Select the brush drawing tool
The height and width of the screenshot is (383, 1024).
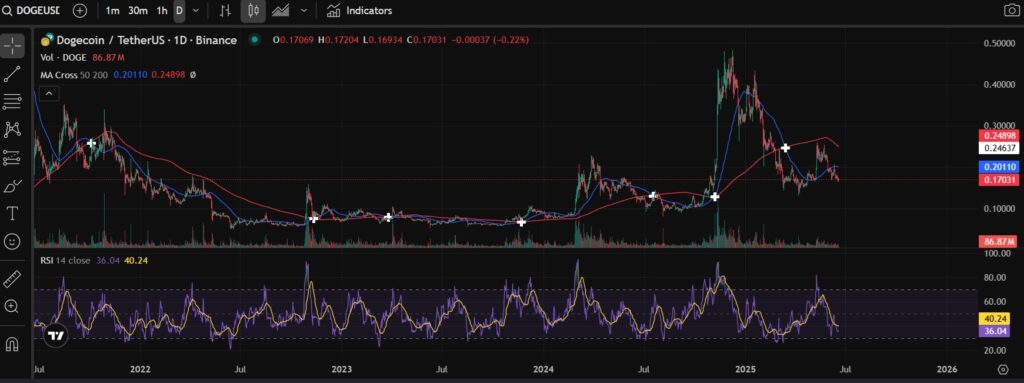click(12, 186)
